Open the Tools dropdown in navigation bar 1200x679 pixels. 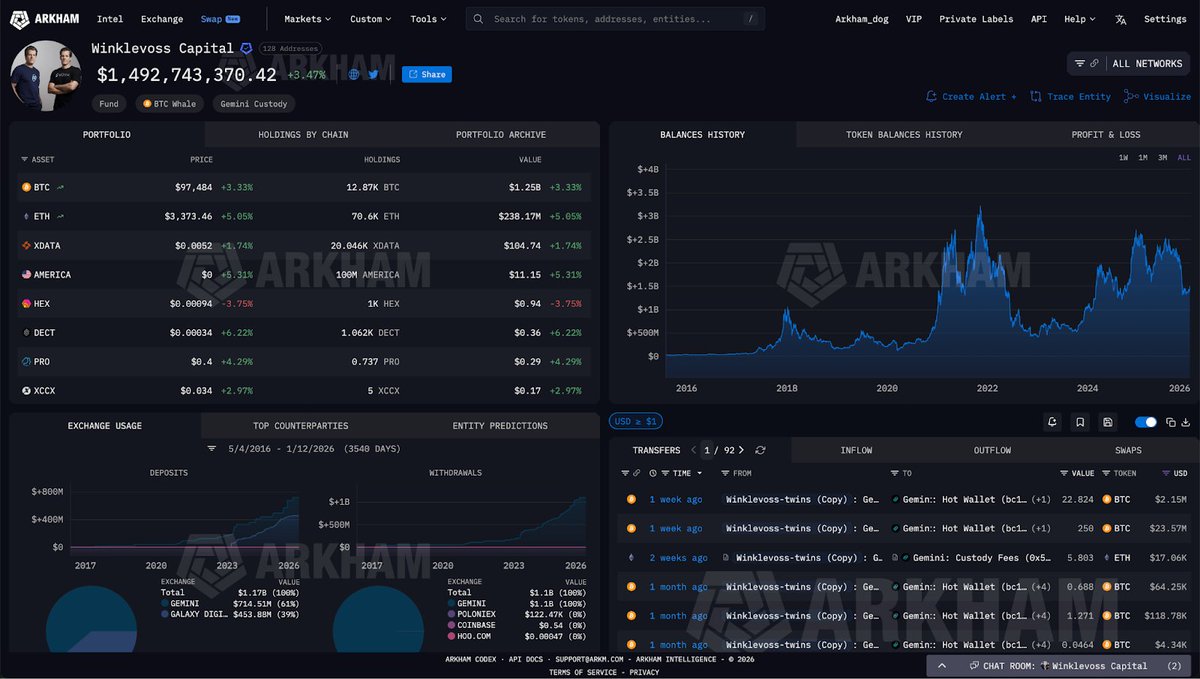(x=428, y=19)
